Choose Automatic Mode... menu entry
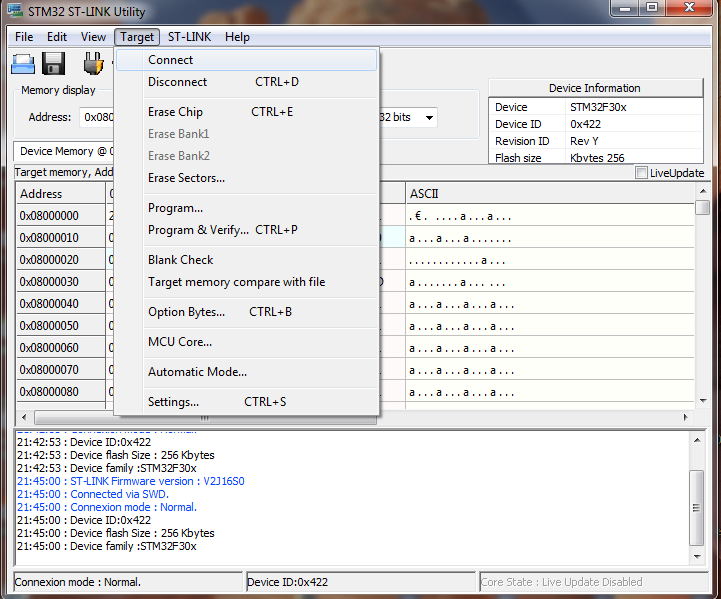The width and height of the screenshot is (721, 599). pos(246,372)
